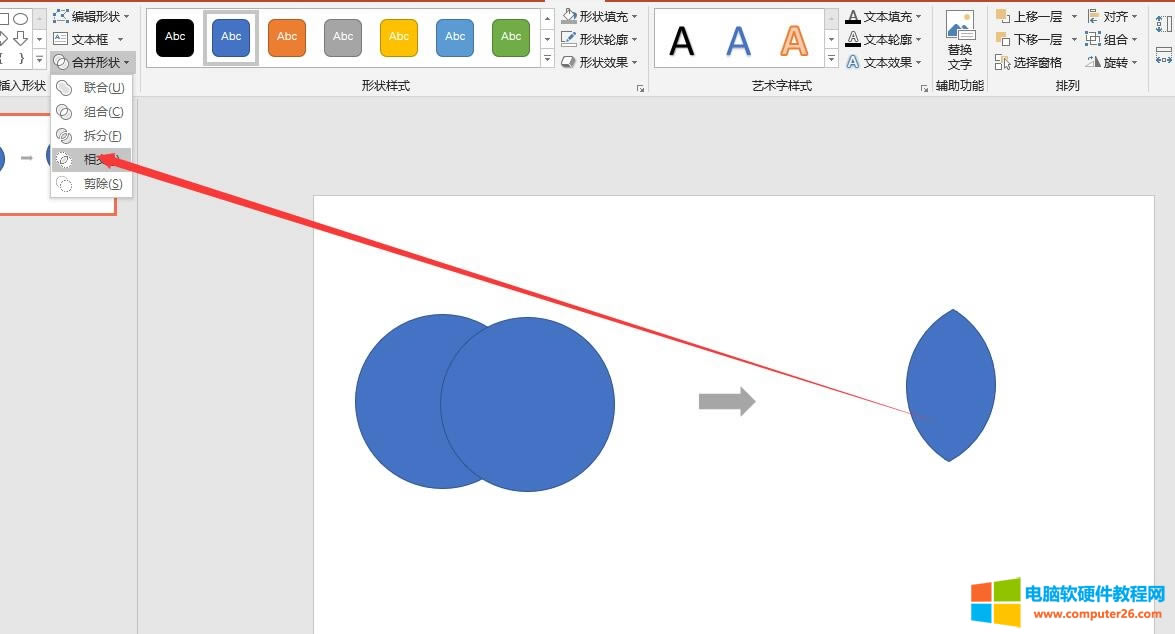Click the 文本框 text box icon
Image resolution: width=1175 pixels, height=634 pixels.
(61, 39)
